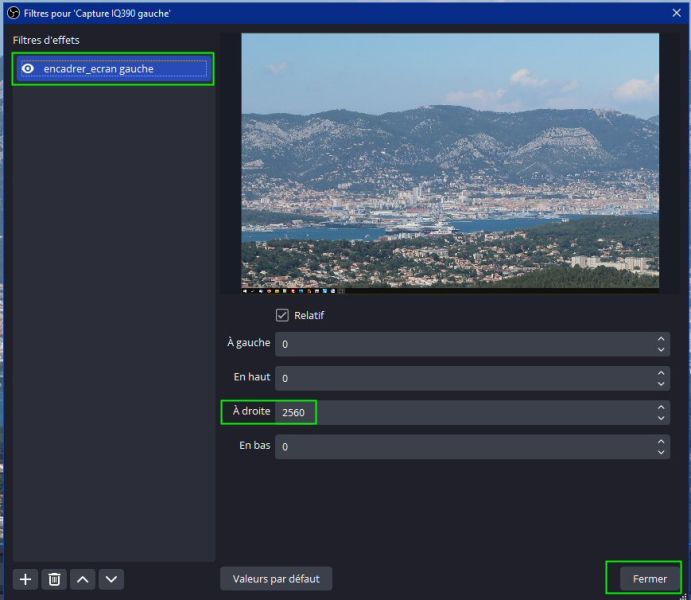Image resolution: width=691 pixels, height=600 pixels.
Task: Move filter down with chevron button
Action: (x=111, y=579)
